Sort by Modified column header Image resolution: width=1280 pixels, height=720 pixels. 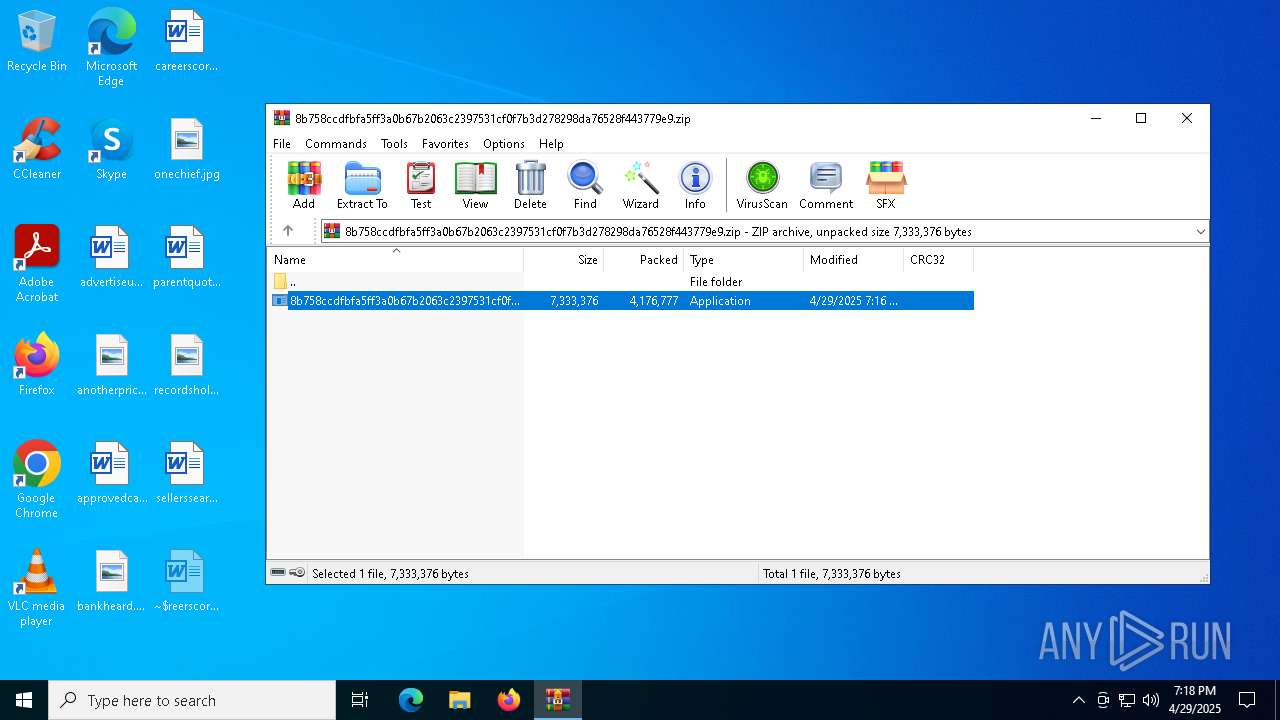pyautogui.click(x=854, y=259)
